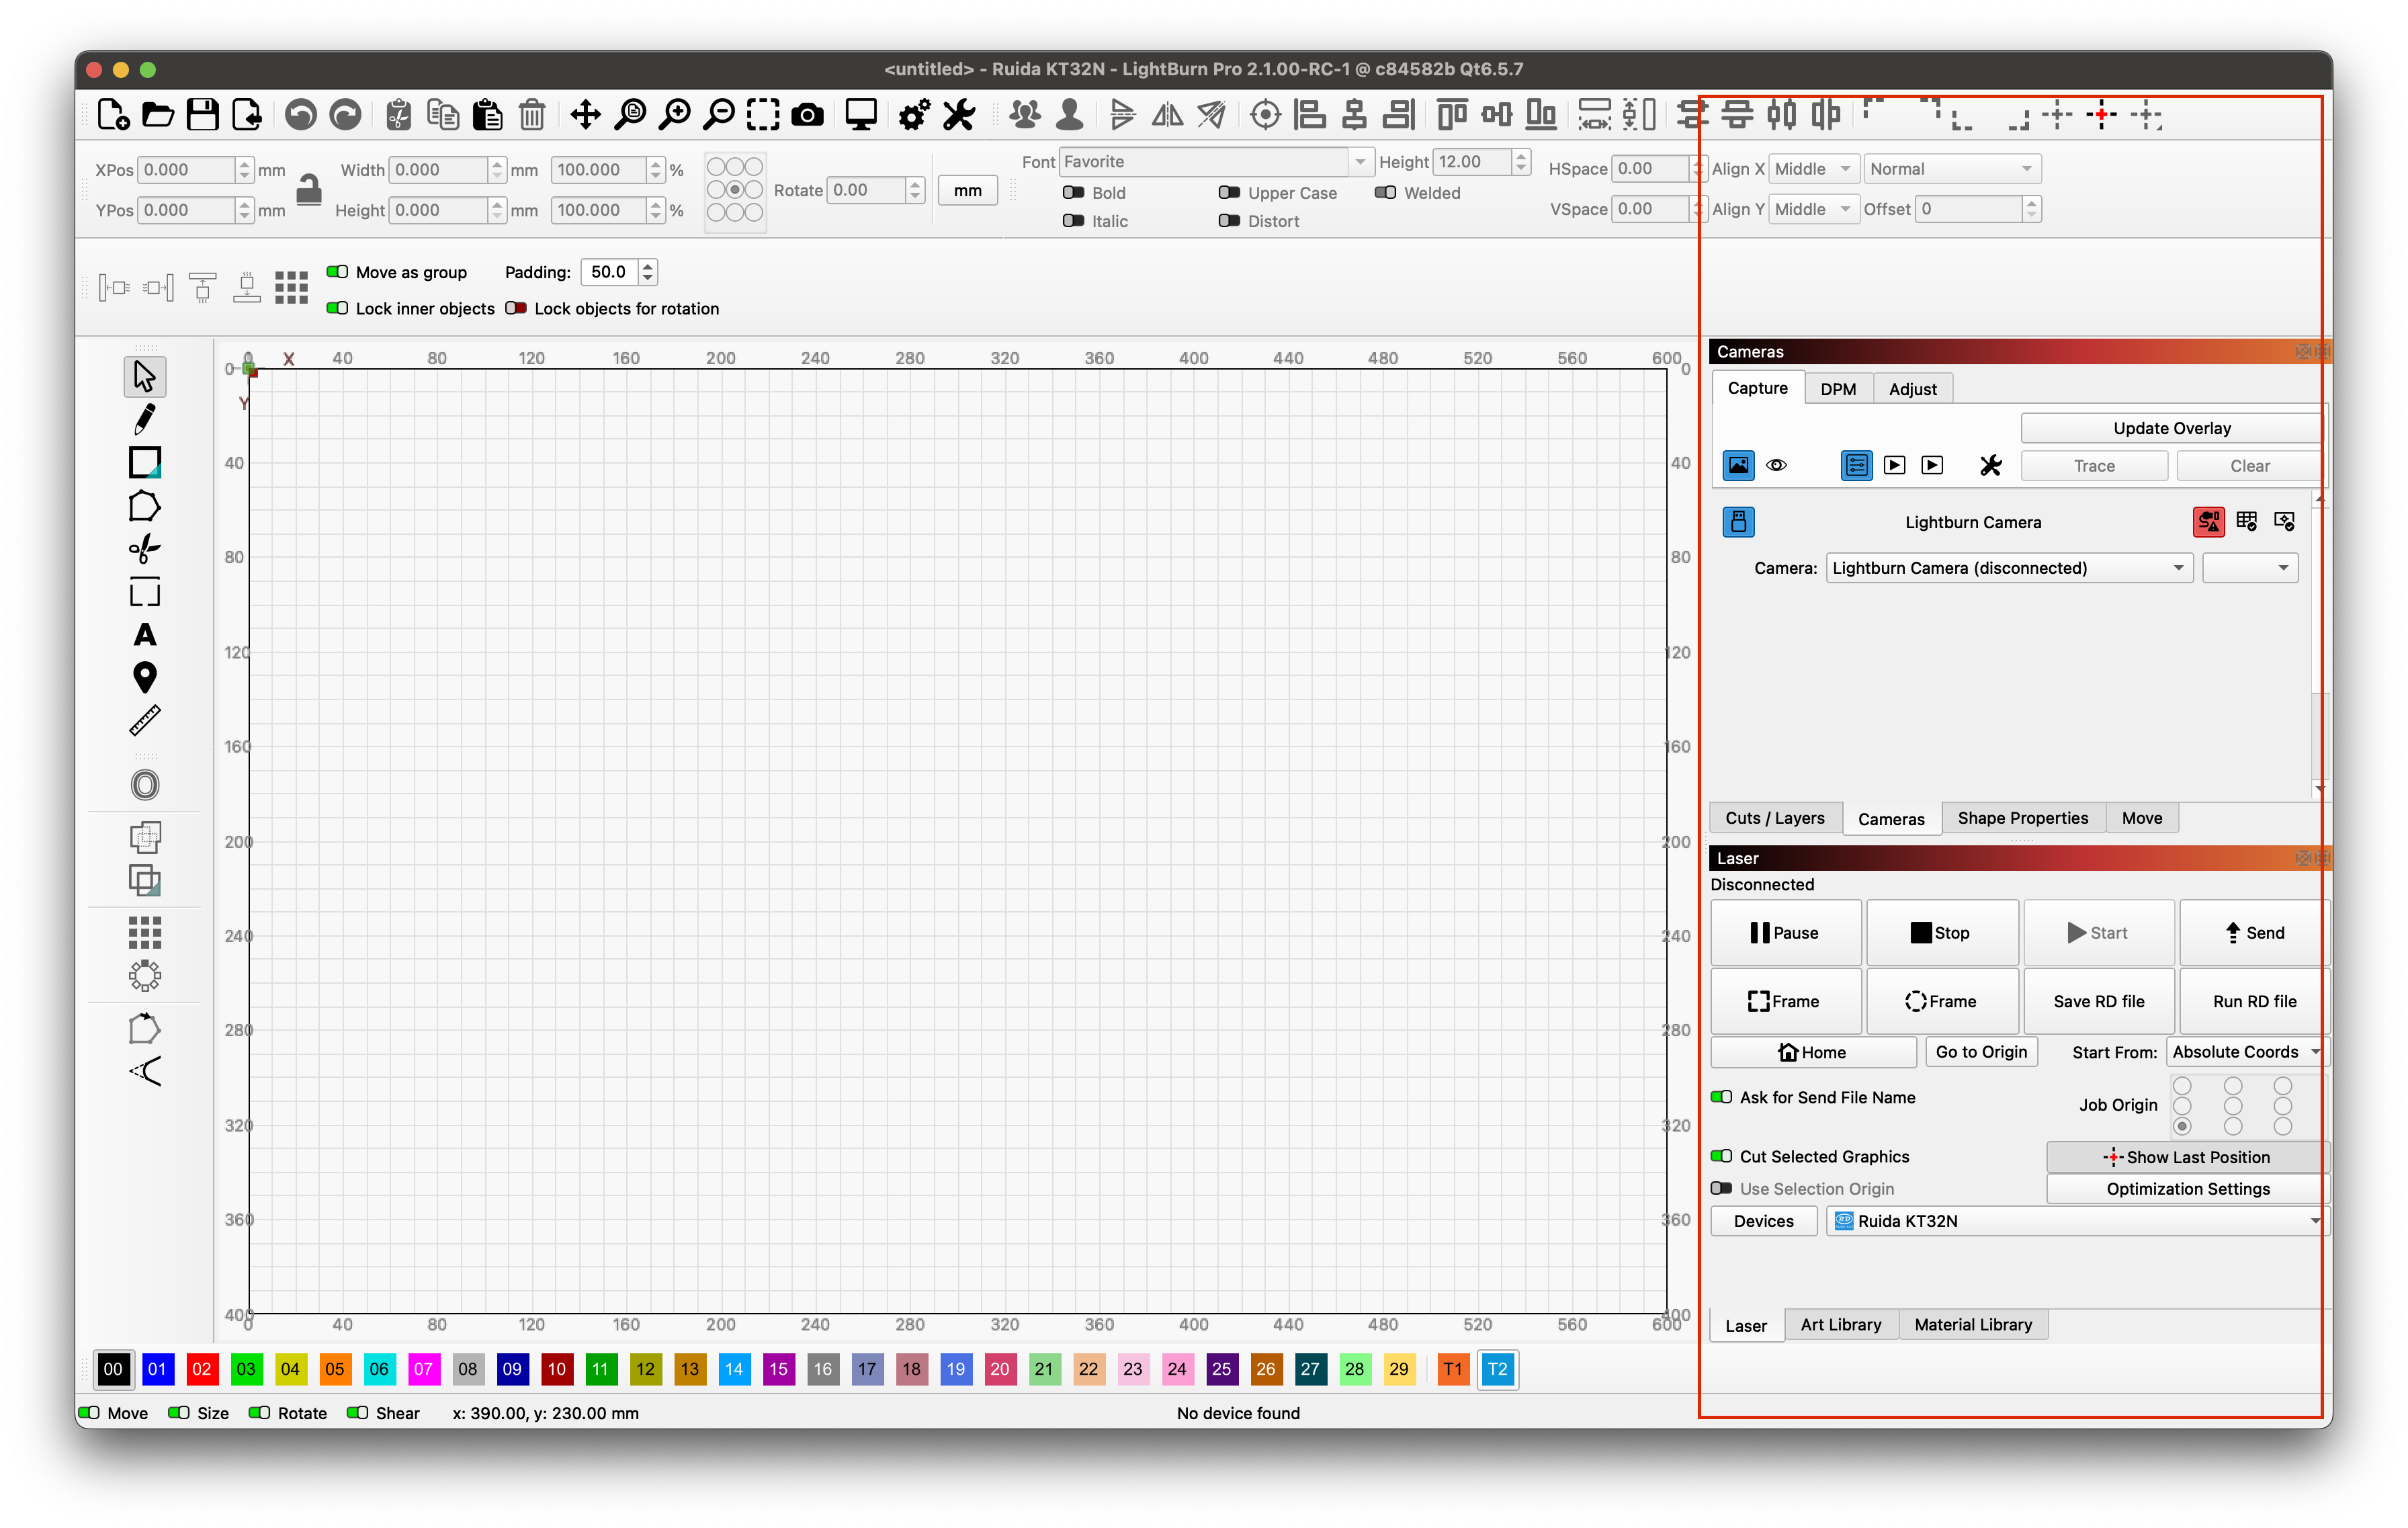
Task: Select the Measure ruler tool
Action: [x=145, y=721]
